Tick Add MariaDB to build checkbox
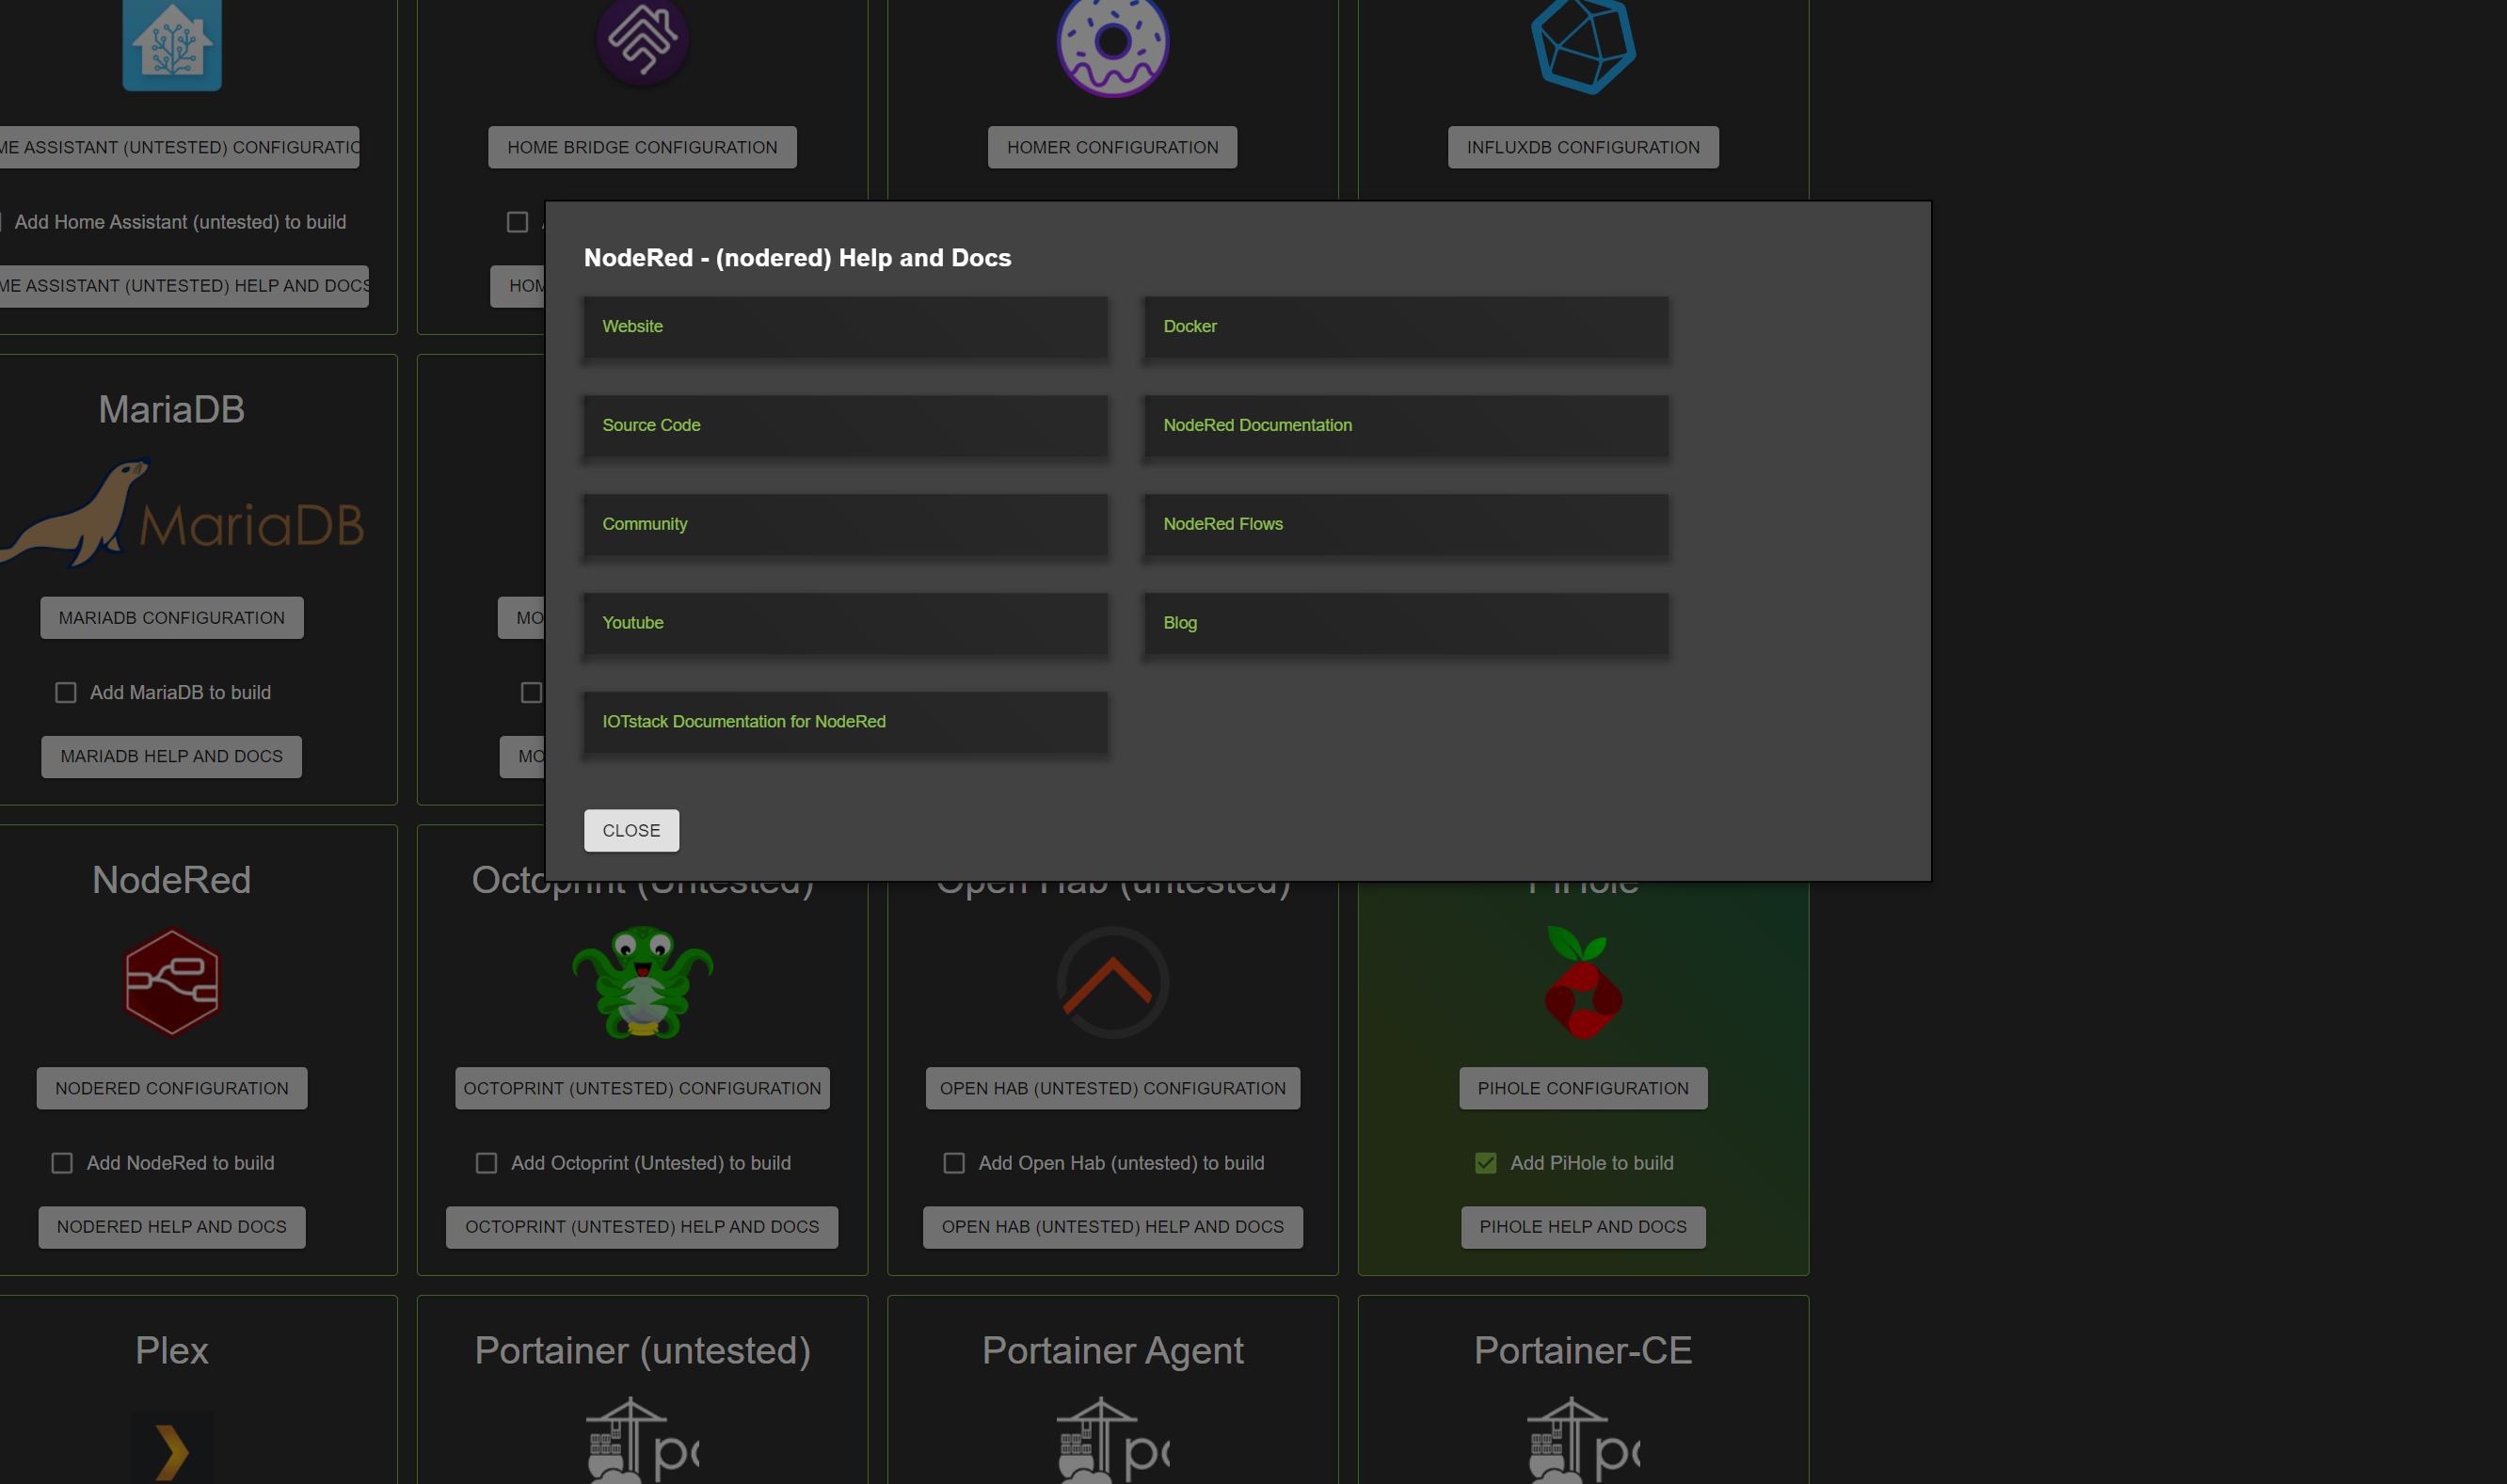 pos(66,692)
